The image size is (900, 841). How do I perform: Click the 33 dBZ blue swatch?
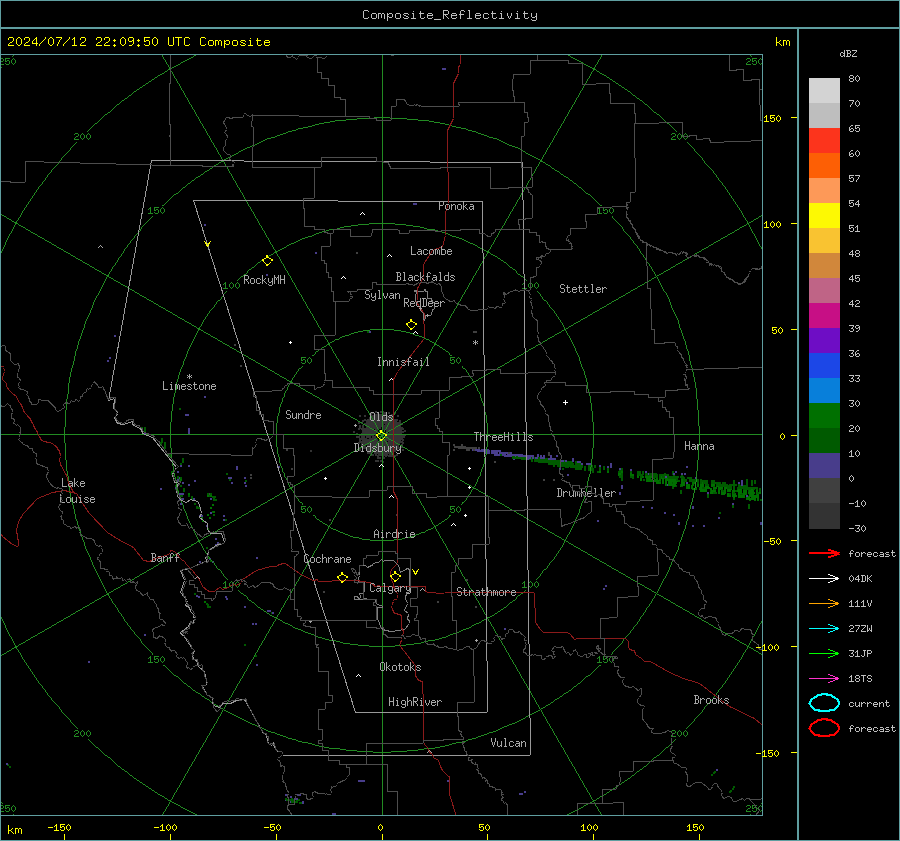pos(824,366)
